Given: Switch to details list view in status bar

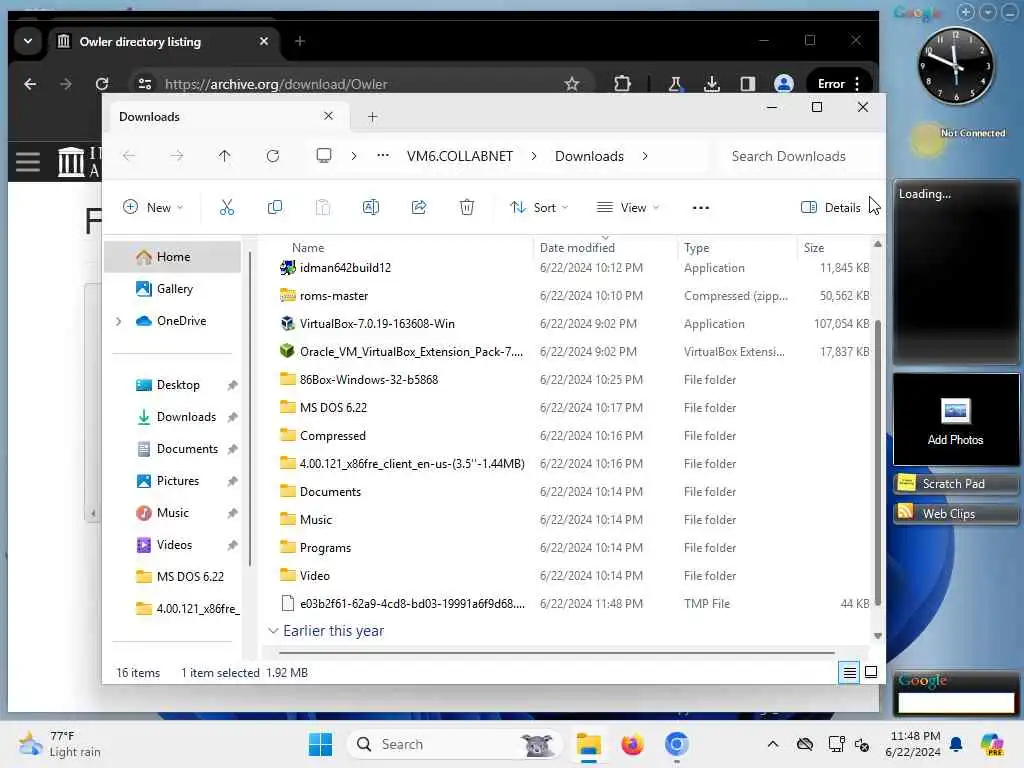Looking at the screenshot, I should pyautogui.click(x=849, y=672).
